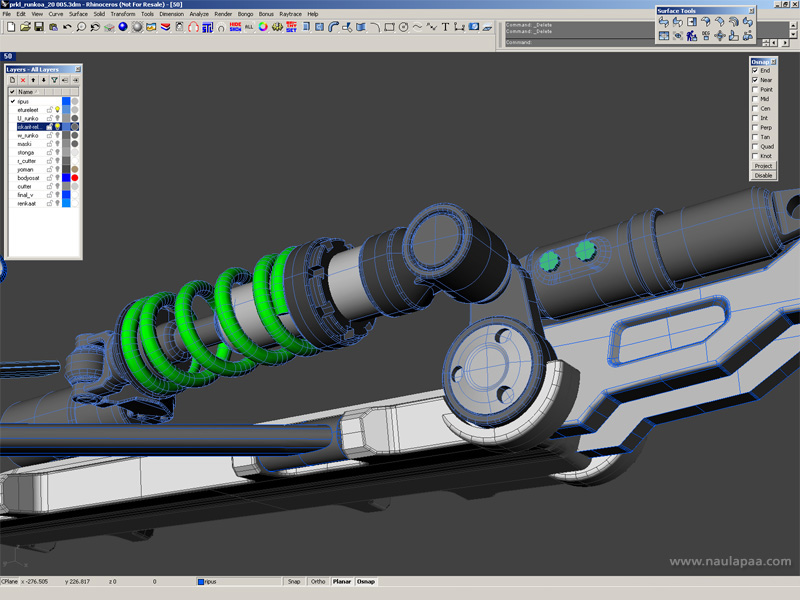Enable the Mid object snap checkbox
Viewport: 800px width, 600px height.
click(755, 99)
